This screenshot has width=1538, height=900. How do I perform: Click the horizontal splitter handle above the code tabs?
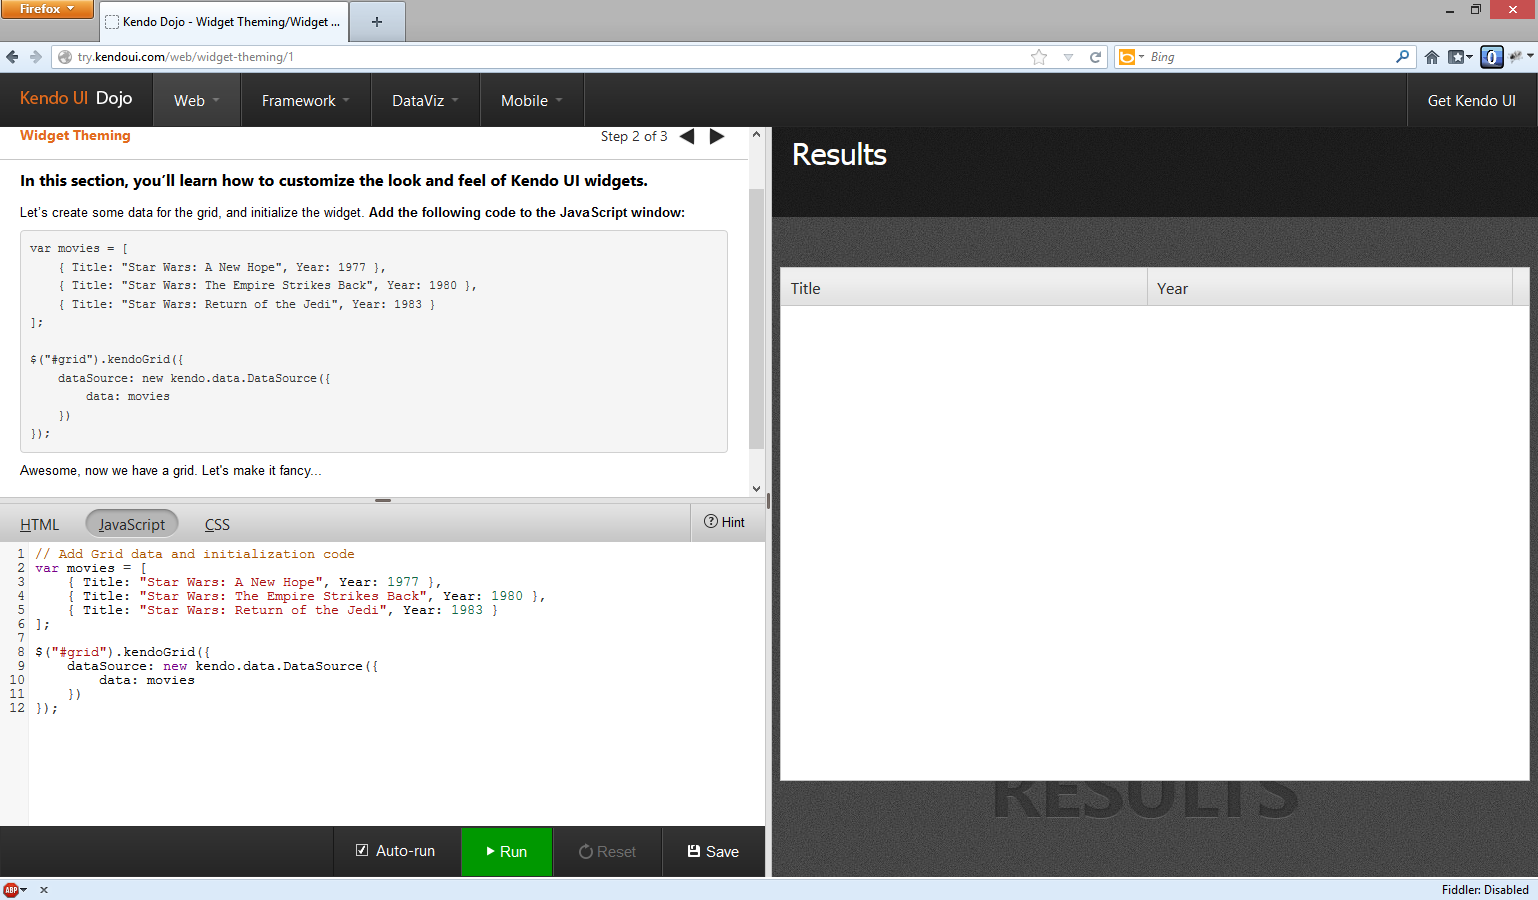(x=383, y=500)
